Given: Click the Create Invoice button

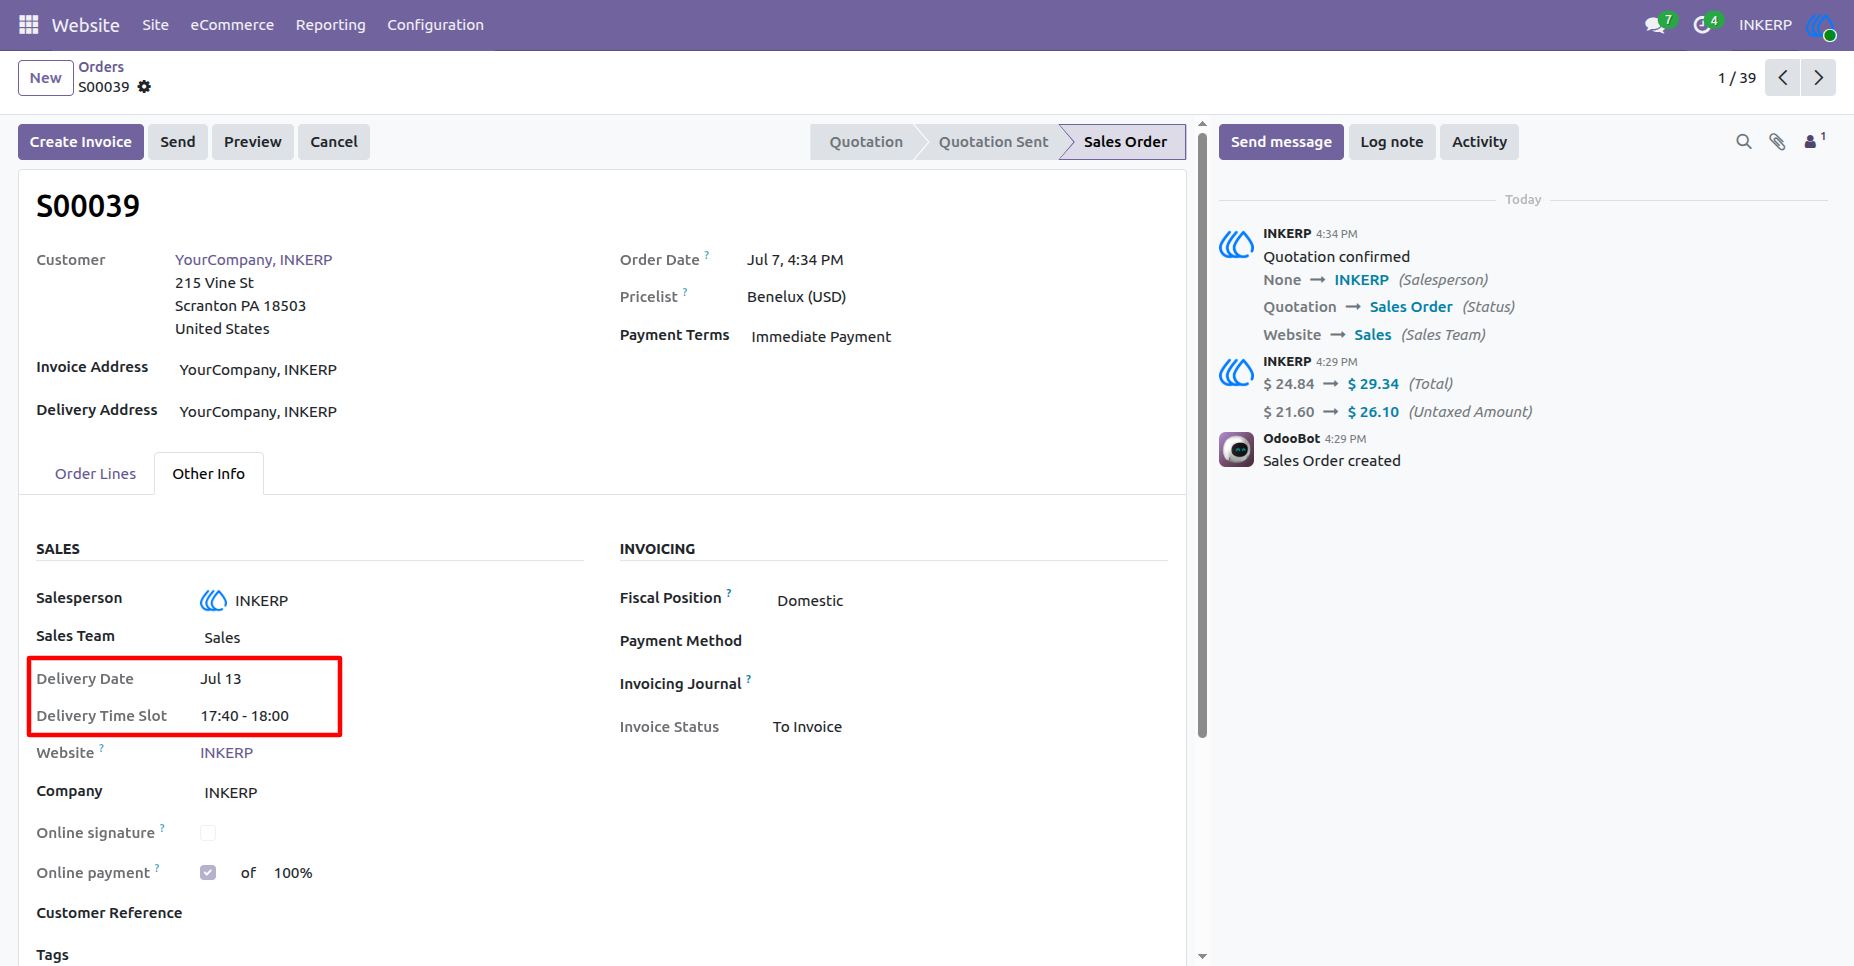Looking at the screenshot, I should (x=81, y=142).
